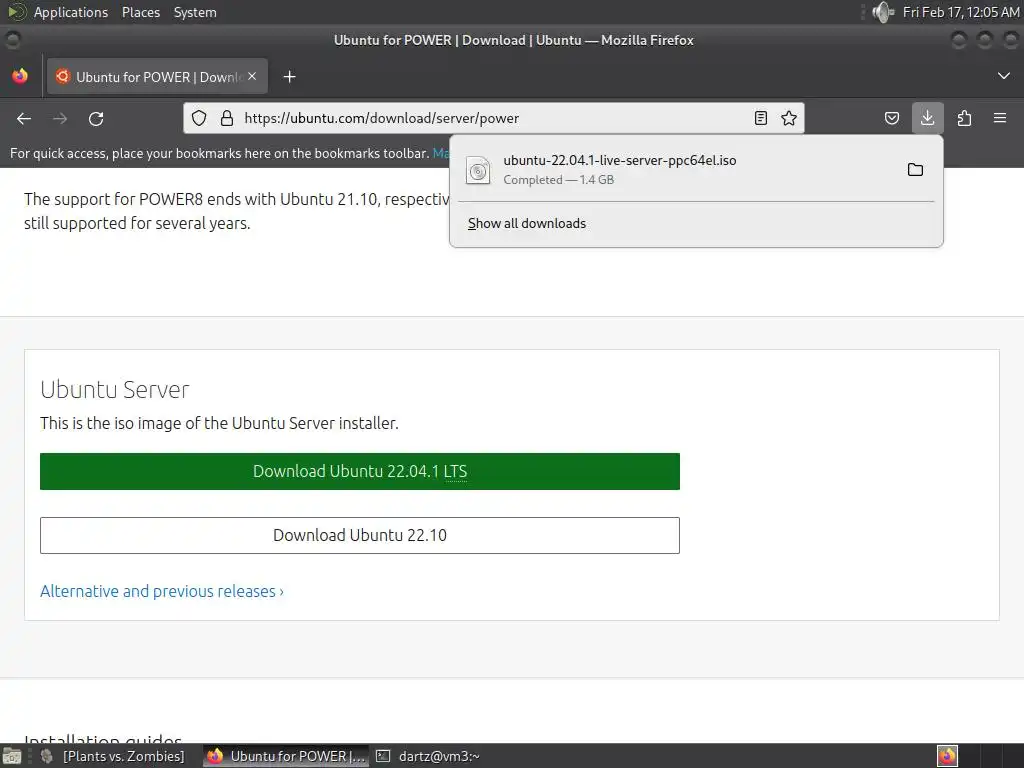Click the URL address field

click(495, 118)
